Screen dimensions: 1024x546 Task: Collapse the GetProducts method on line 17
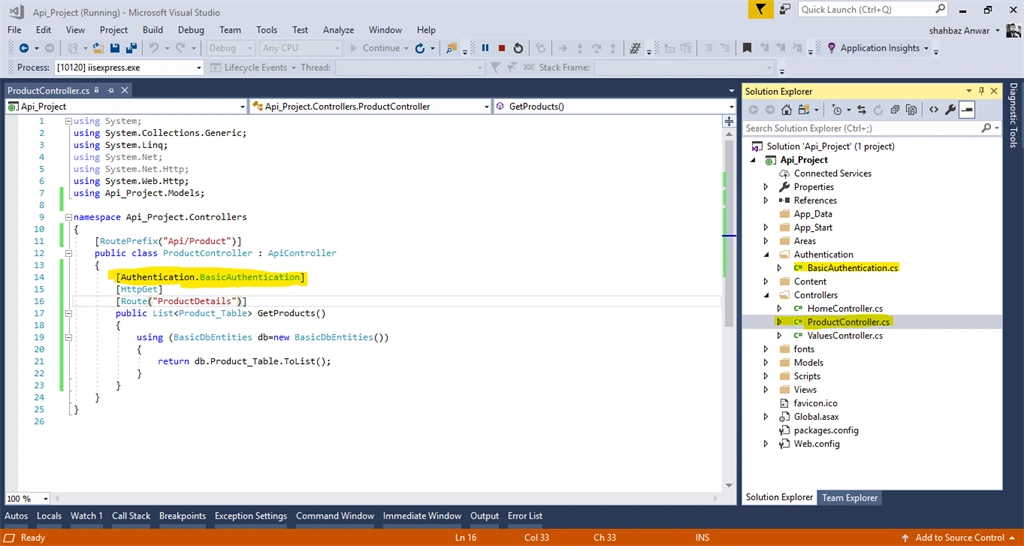[68, 313]
